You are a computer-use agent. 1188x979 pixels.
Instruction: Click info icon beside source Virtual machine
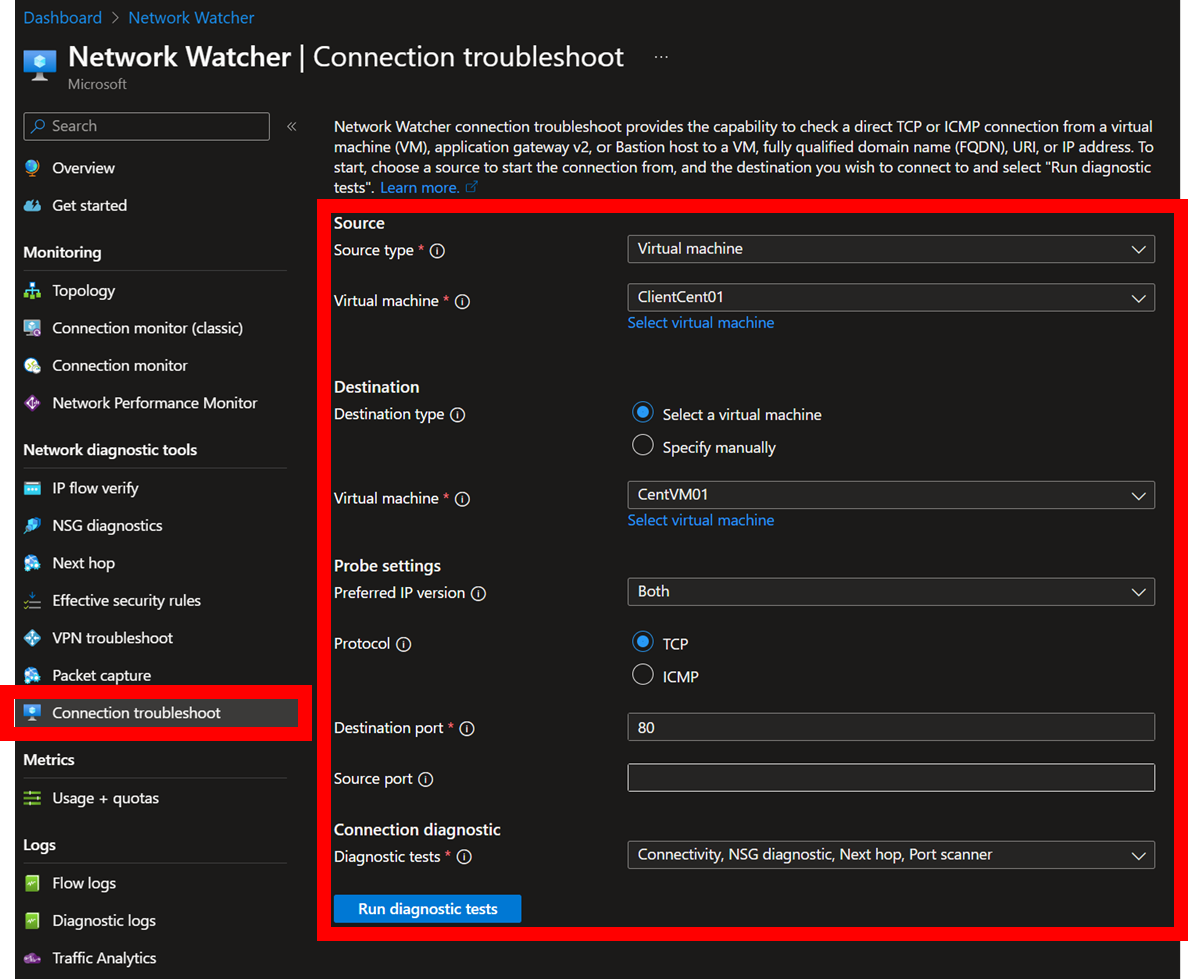pos(462,302)
